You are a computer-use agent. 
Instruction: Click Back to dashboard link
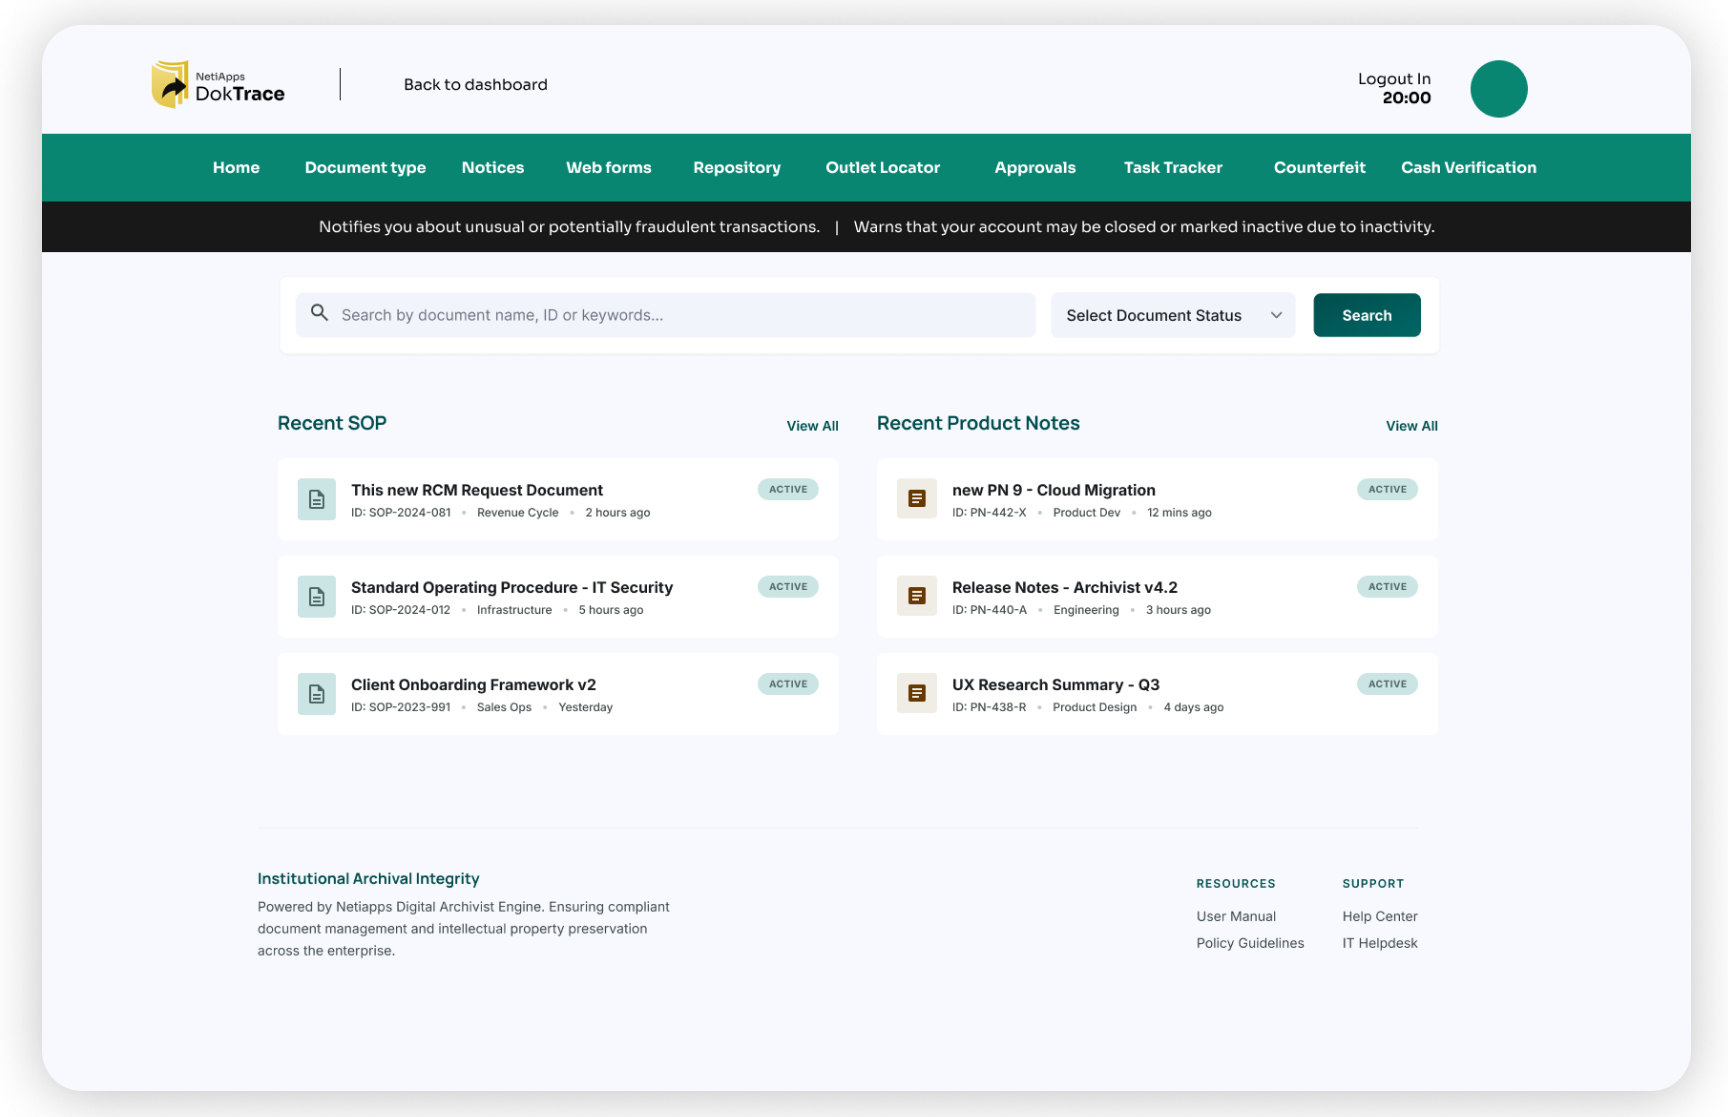(x=475, y=85)
